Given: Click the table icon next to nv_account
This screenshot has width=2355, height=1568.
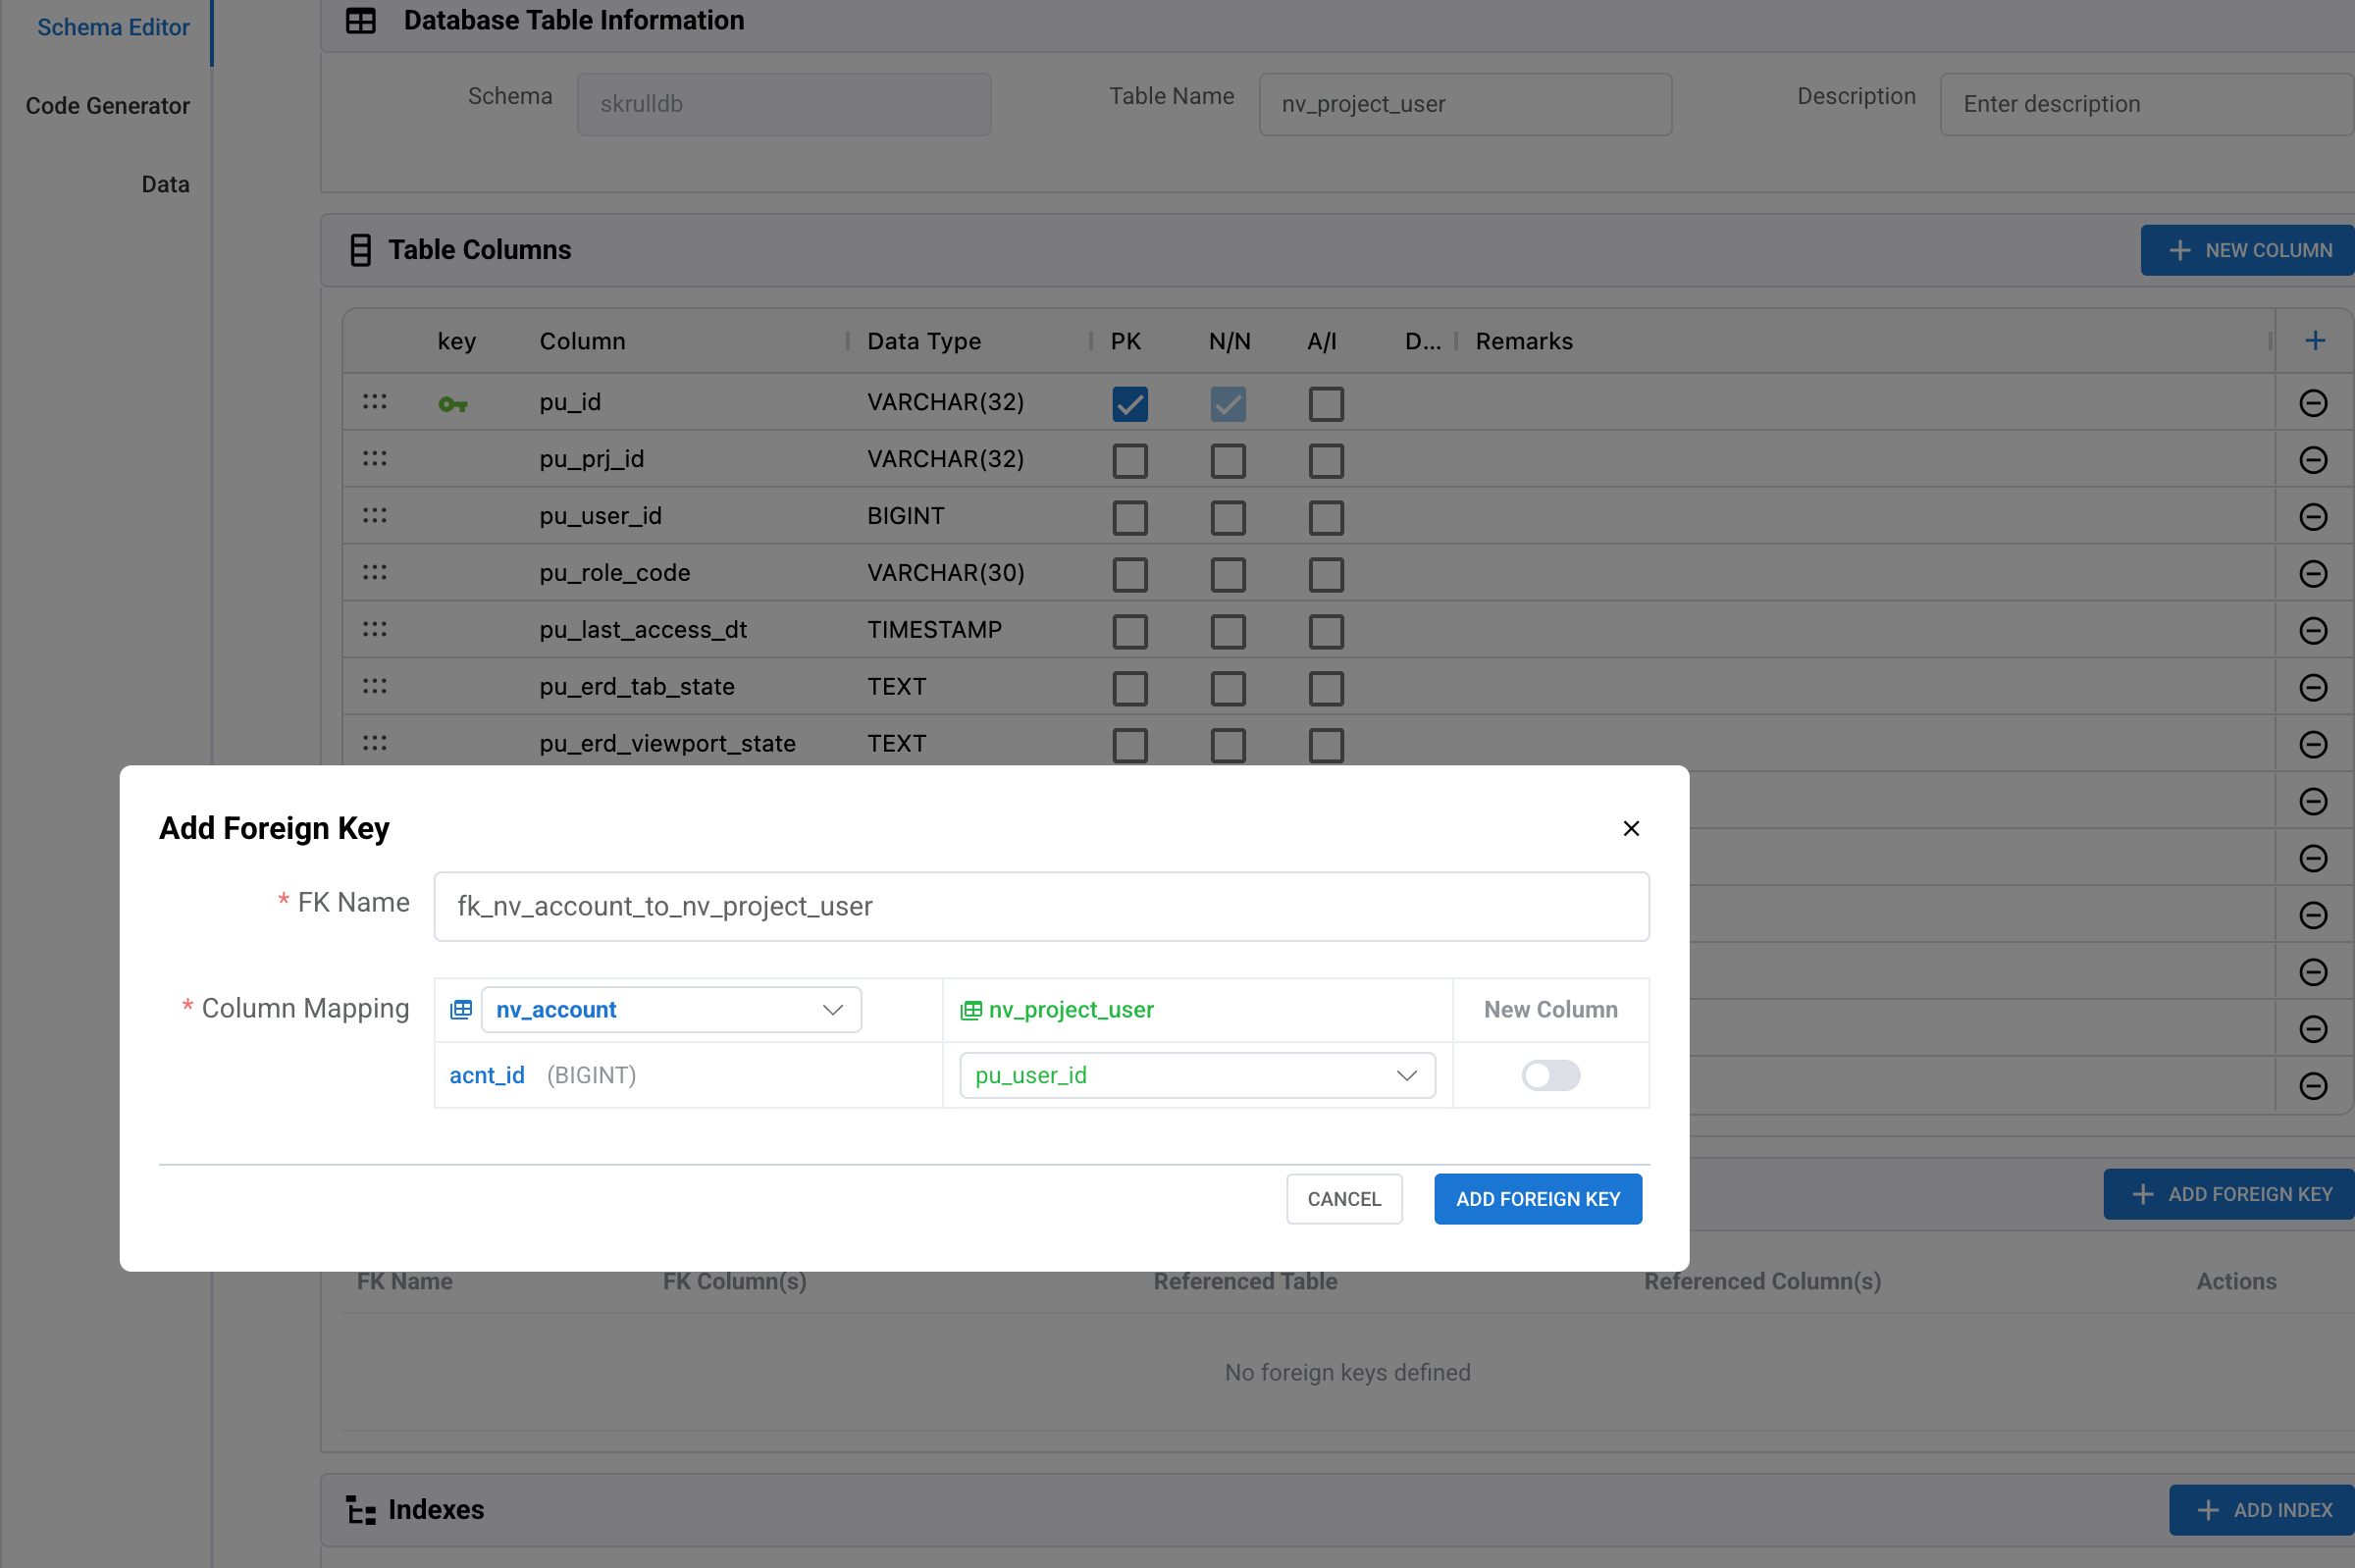Looking at the screenshot, I should pos(461,1009).
